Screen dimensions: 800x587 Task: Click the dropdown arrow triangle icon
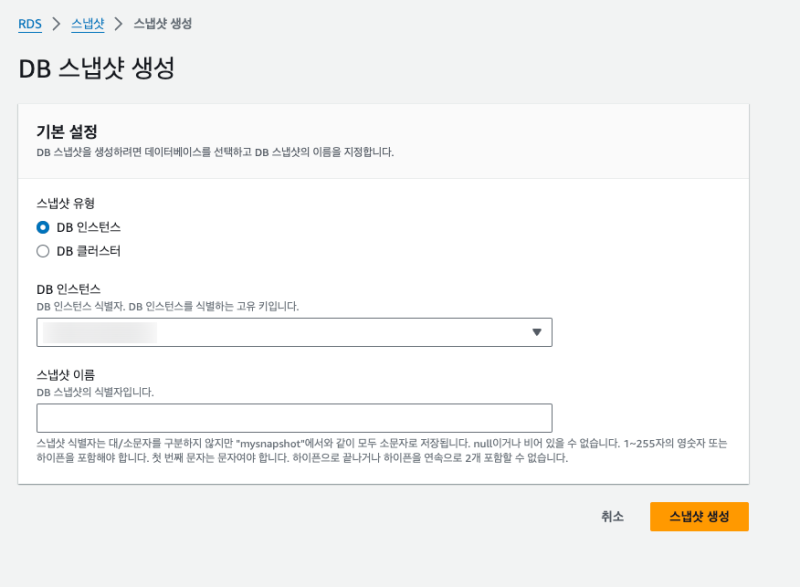pos(536,332)
